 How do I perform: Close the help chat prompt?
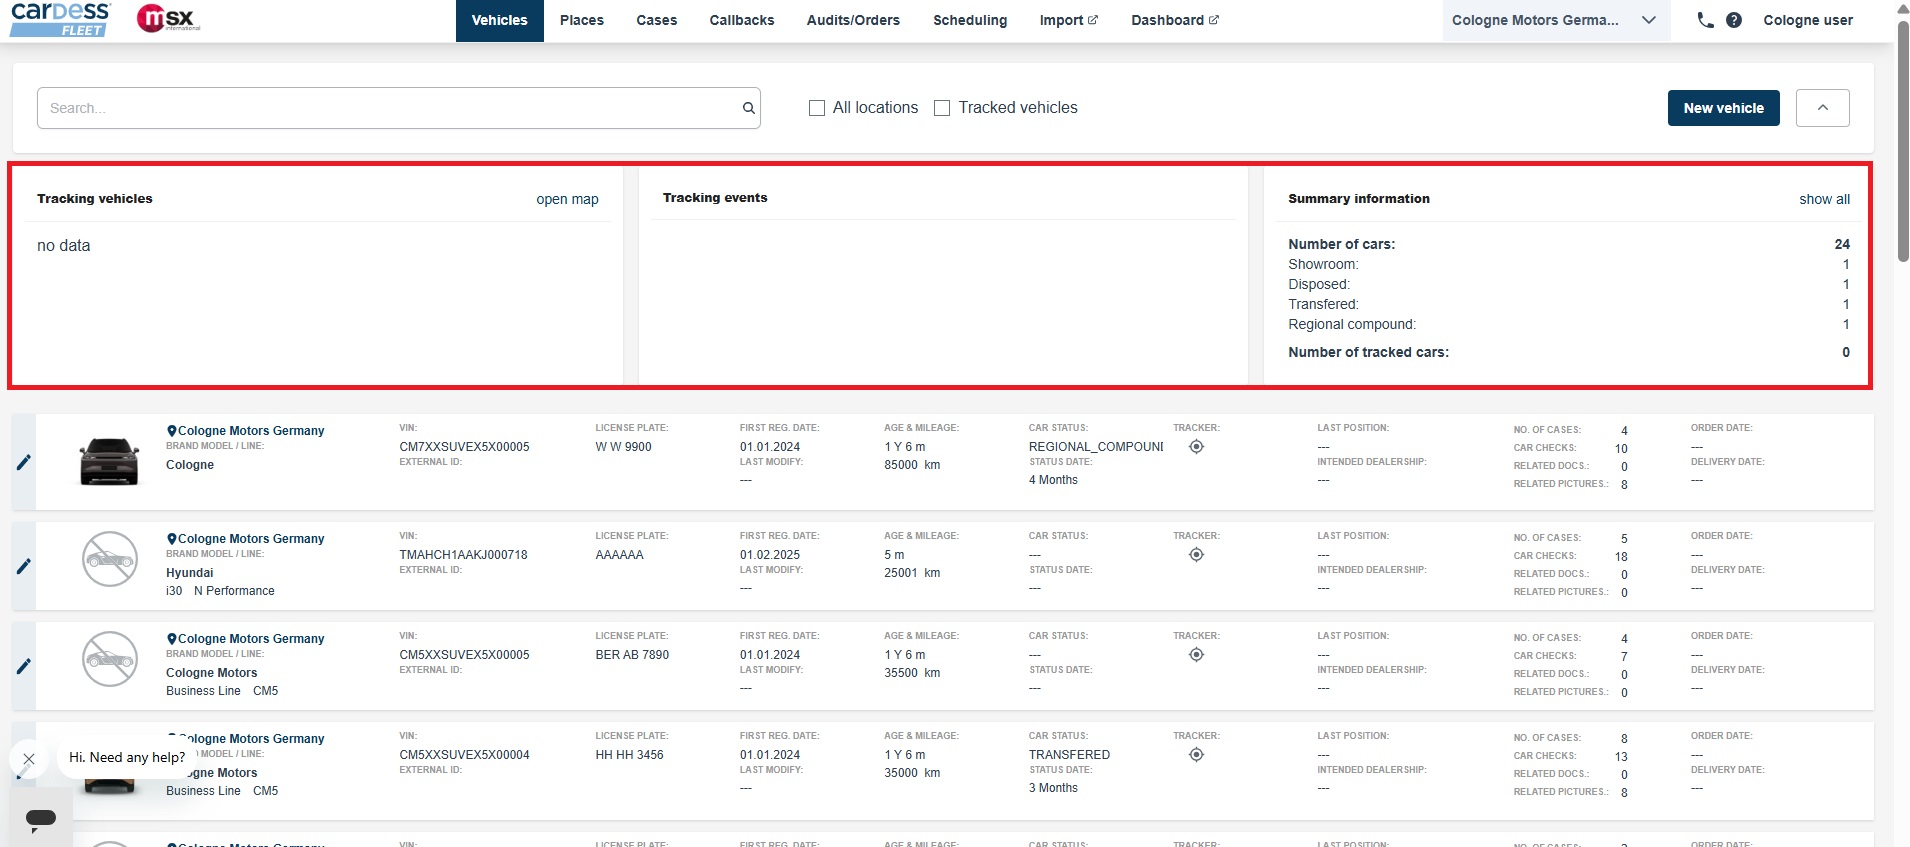coord(29,759)
